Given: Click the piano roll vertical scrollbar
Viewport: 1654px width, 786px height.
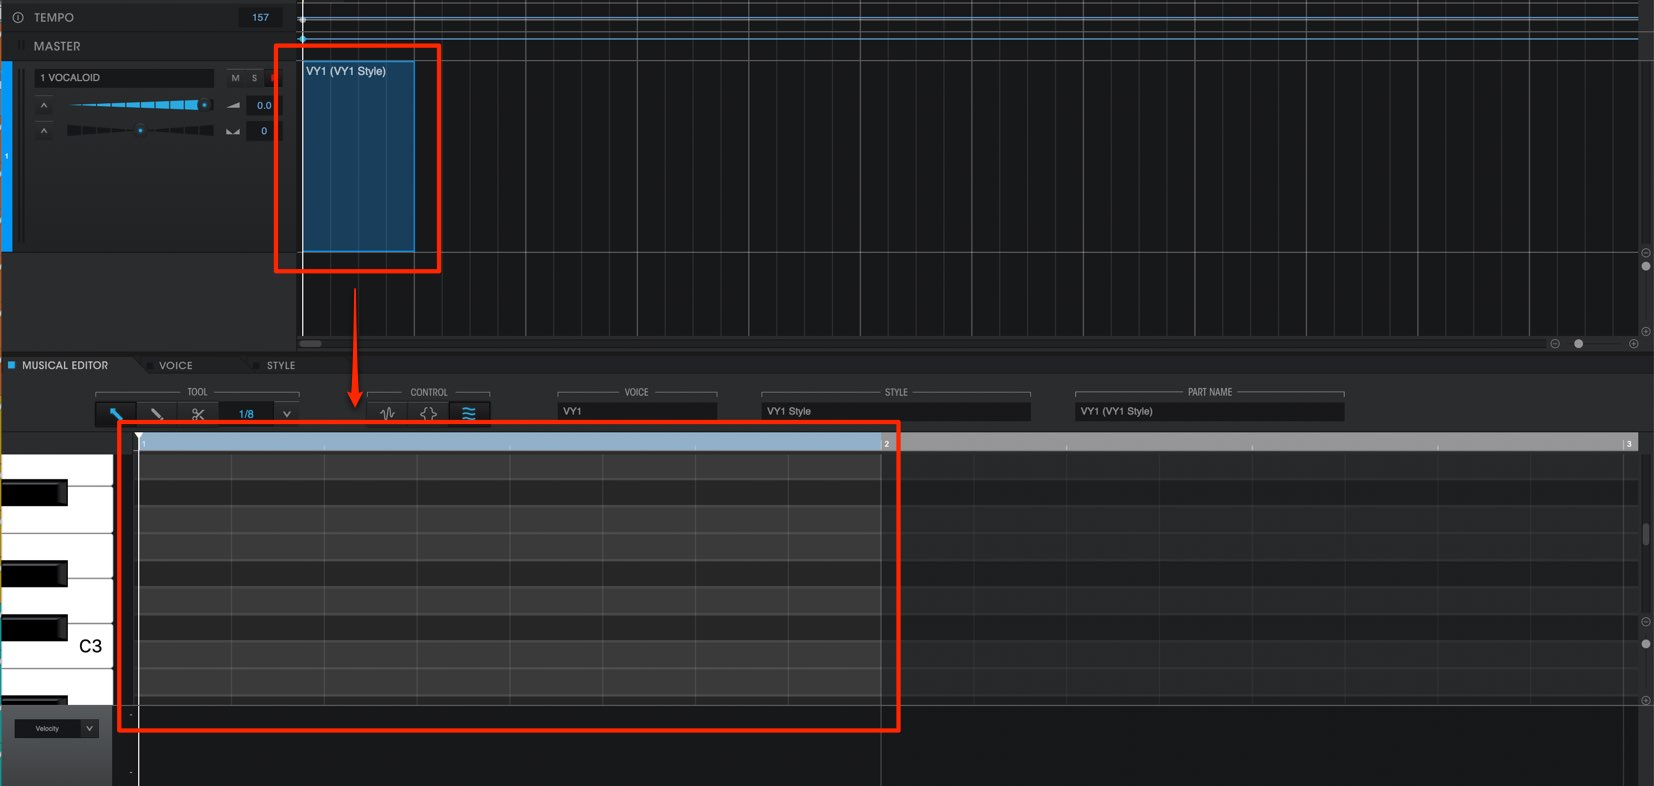Looking at the screenshot, I should (1646, 534).
